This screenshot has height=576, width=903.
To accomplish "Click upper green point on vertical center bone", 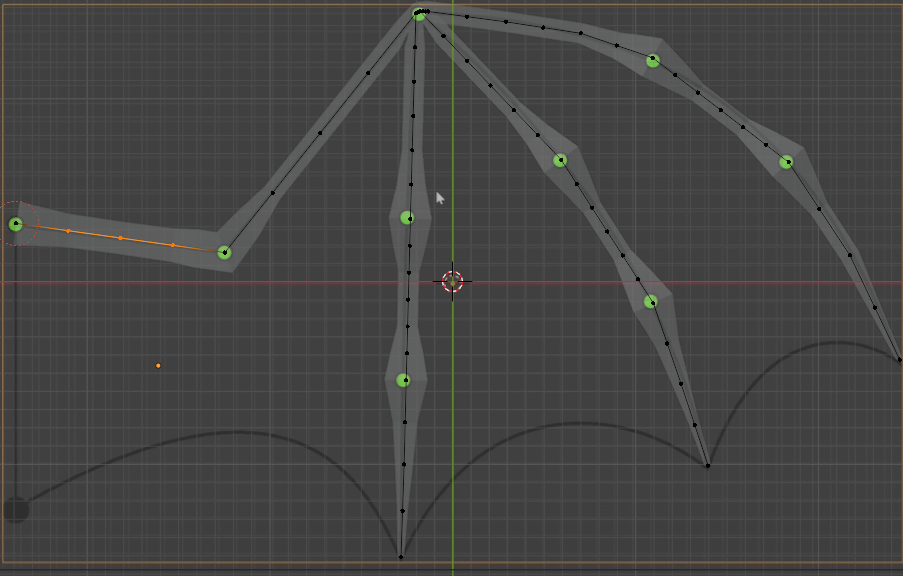I will (407, 218).
